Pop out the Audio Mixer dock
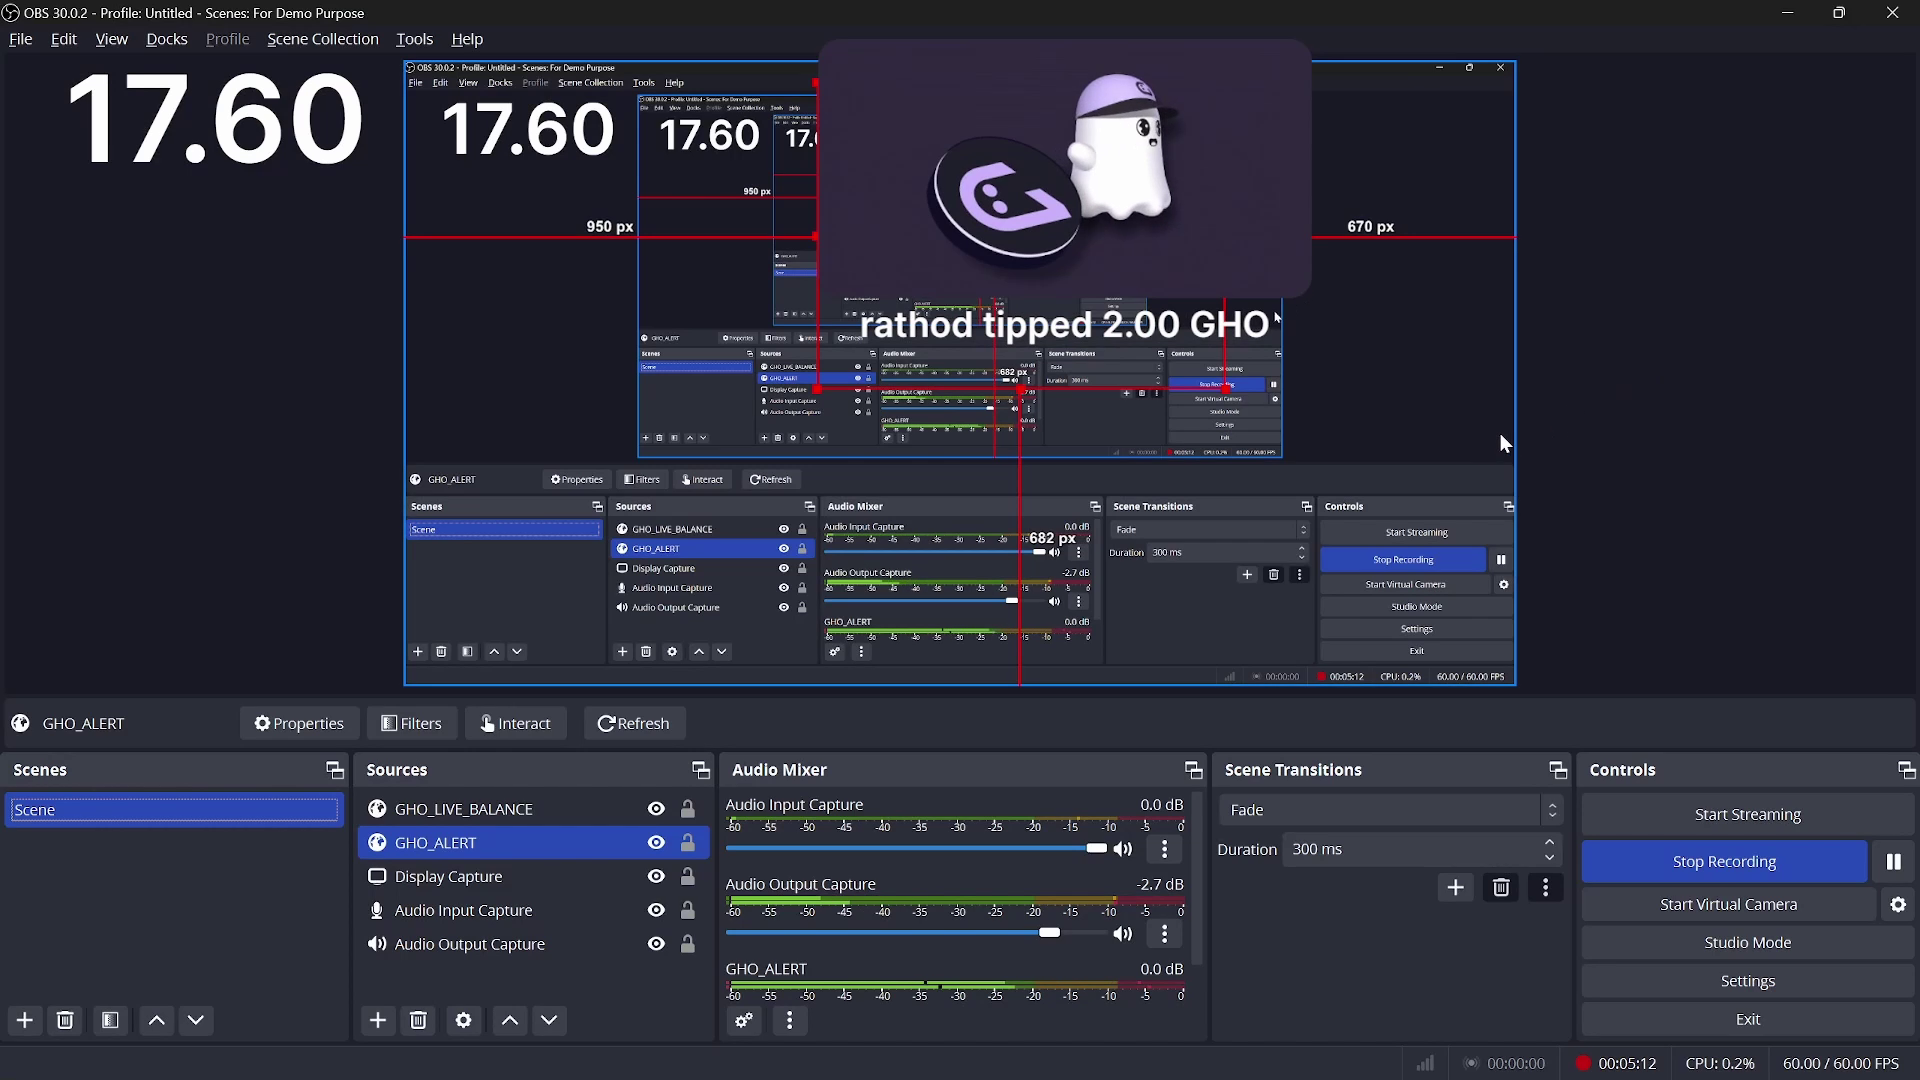The width and height of the screenshot is (1920, 1080). click(1193, 770)
